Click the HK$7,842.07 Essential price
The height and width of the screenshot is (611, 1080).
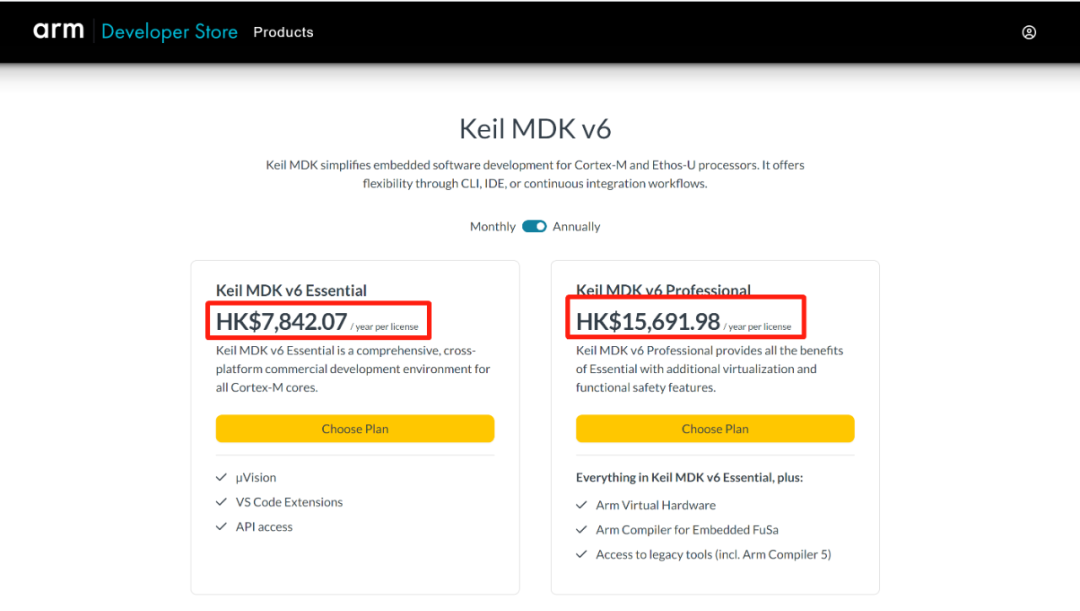coord(282,322)
